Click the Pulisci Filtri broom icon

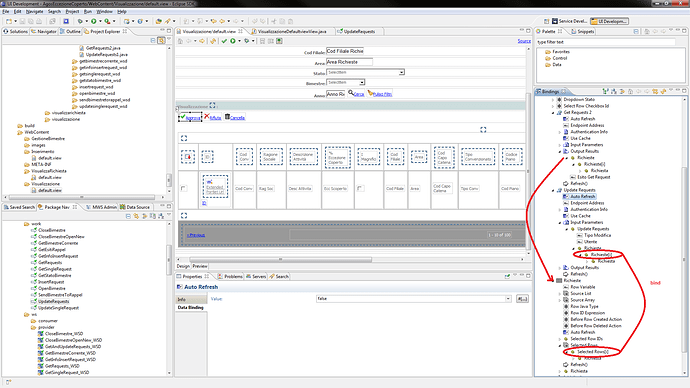click(370, 93)
